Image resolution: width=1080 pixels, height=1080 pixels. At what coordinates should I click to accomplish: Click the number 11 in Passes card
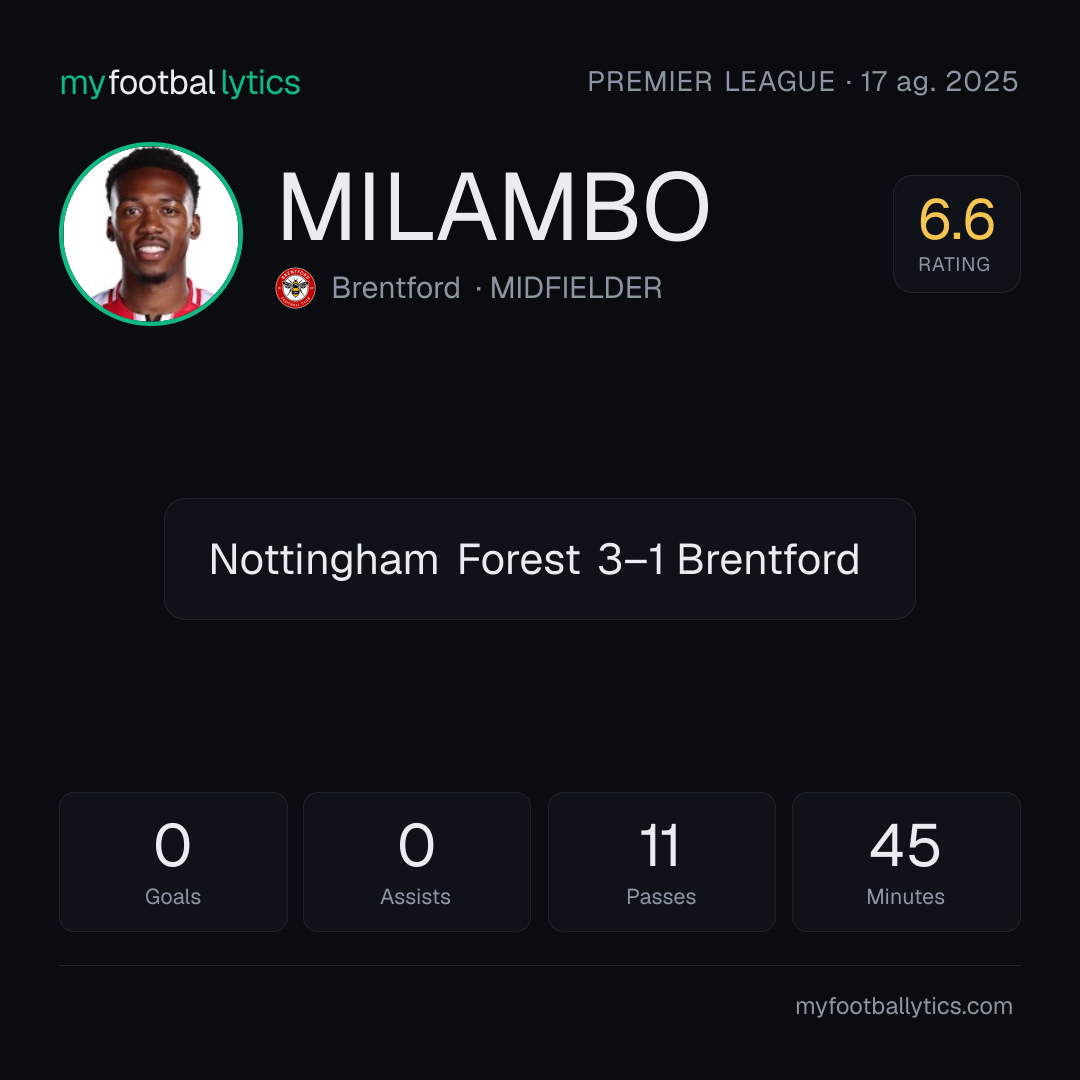659,845
